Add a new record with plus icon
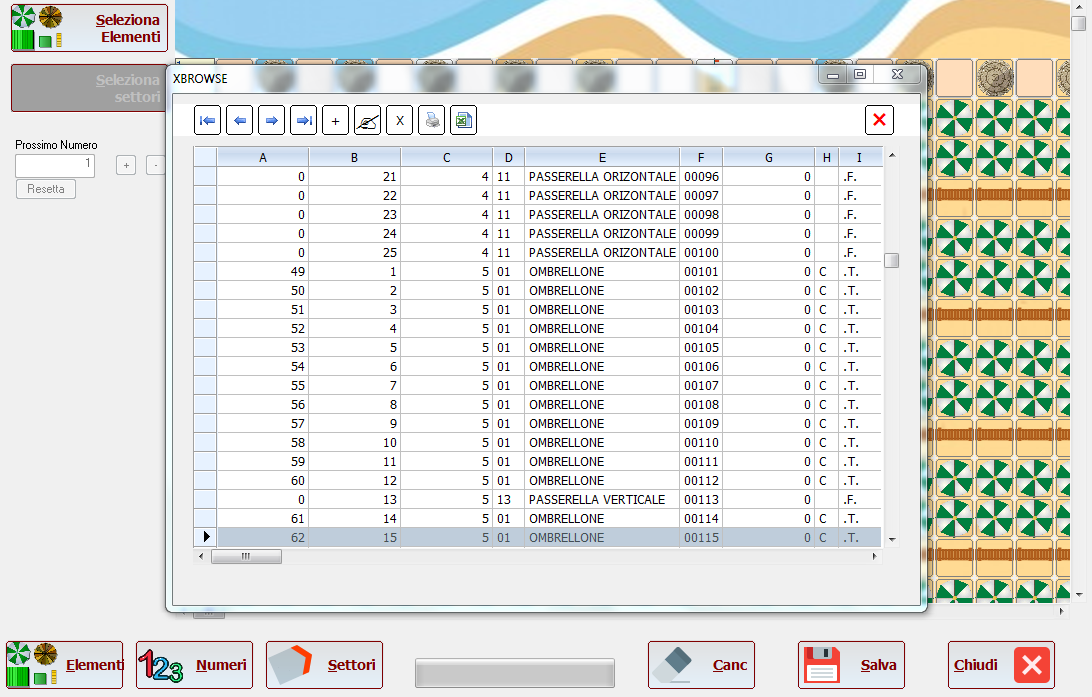Image resolution: width=1092 pixels, height=697 pixels. point(336,120)
